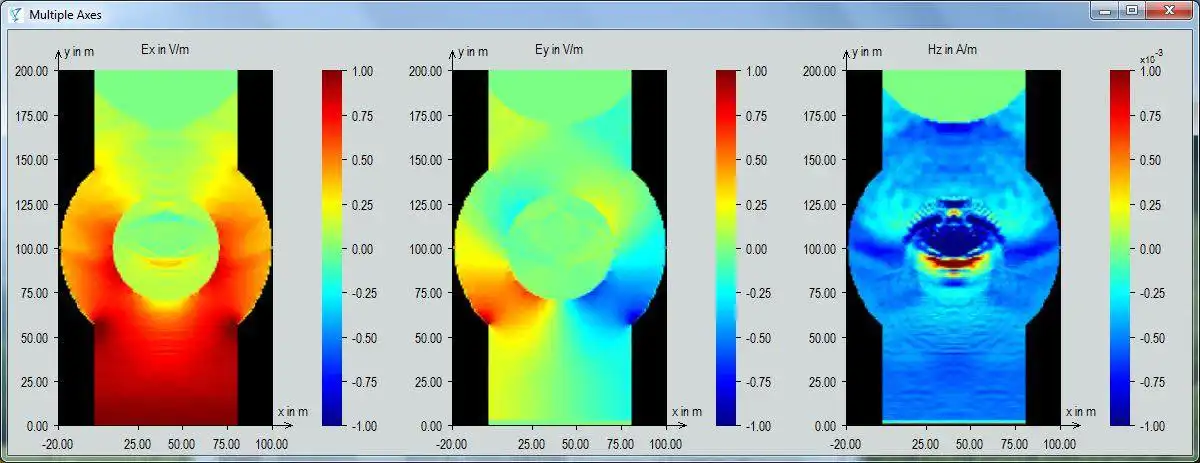Click the Multiple Axes window app icon
Viewport: 1200px width, 463px height.
tap(14, 14)
